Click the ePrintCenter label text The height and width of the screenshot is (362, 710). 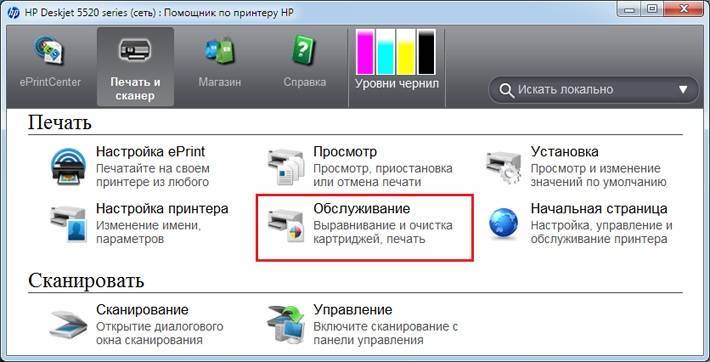tap(50, 82)
